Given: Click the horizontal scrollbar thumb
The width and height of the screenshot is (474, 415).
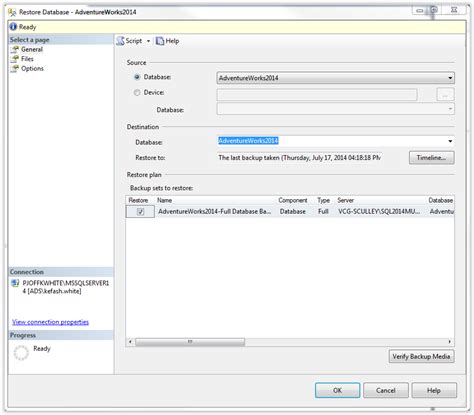Looking at the screenshot, I should coord(190,342).
